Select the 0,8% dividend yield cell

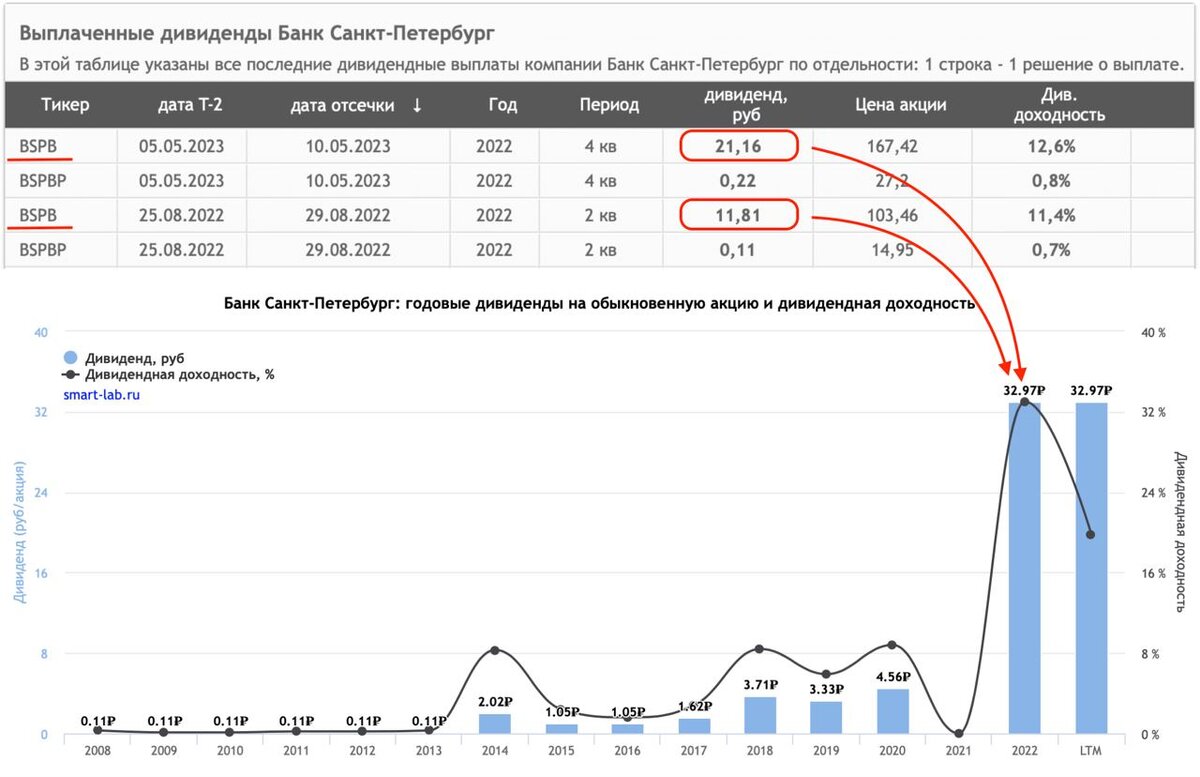(1050, 181)
